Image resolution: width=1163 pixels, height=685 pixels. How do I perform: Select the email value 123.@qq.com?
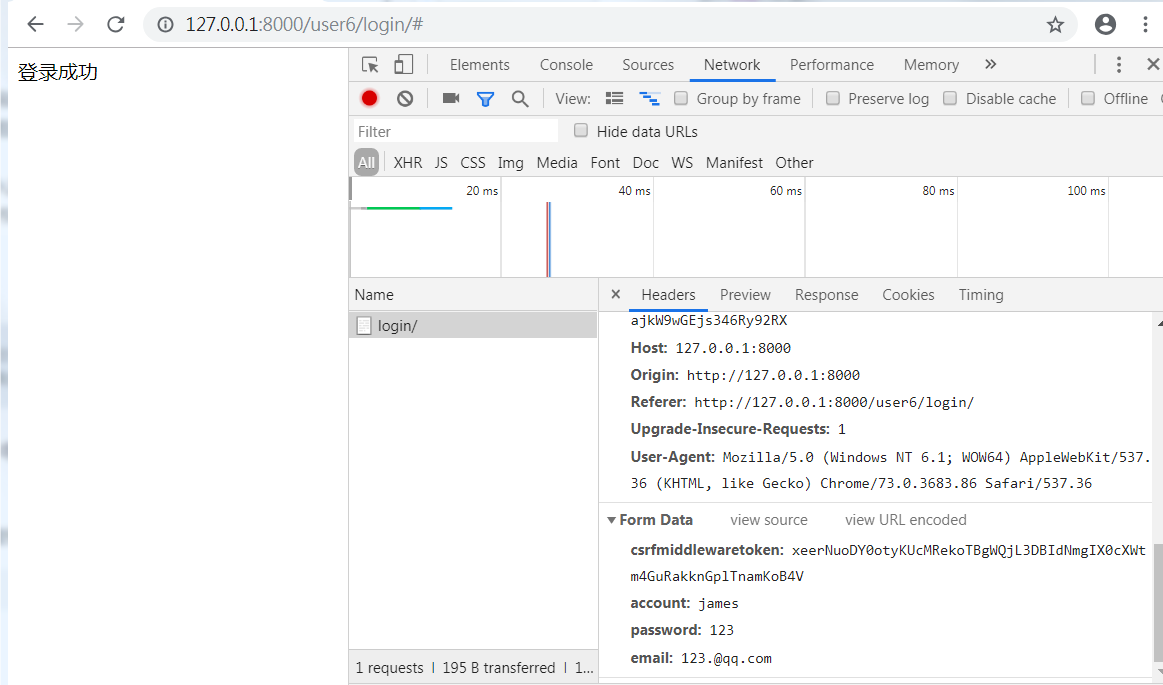coord(726,658)
